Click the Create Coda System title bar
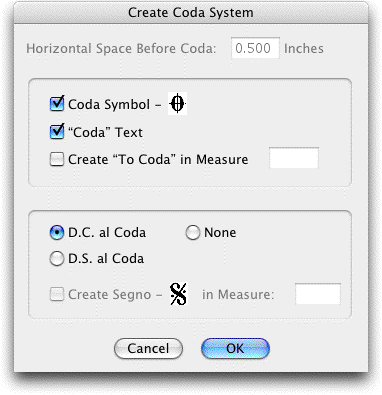Viewport: 382px width, 395px height. [191, 13]
